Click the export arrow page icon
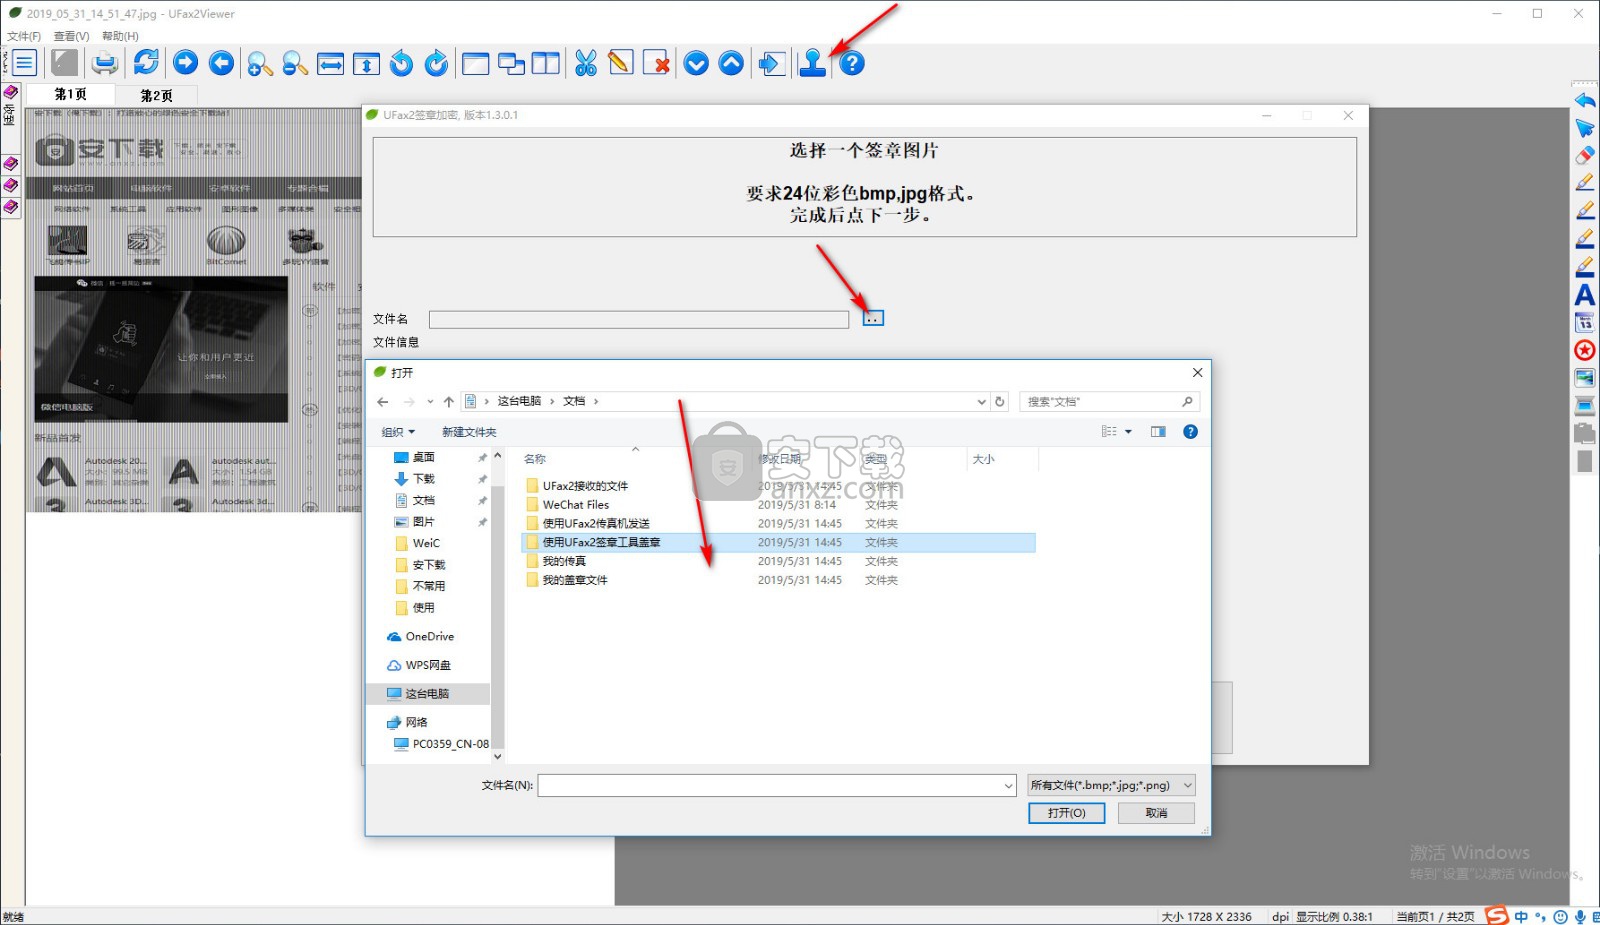This screenshot has width=1600, height=925. coord(771,63)
